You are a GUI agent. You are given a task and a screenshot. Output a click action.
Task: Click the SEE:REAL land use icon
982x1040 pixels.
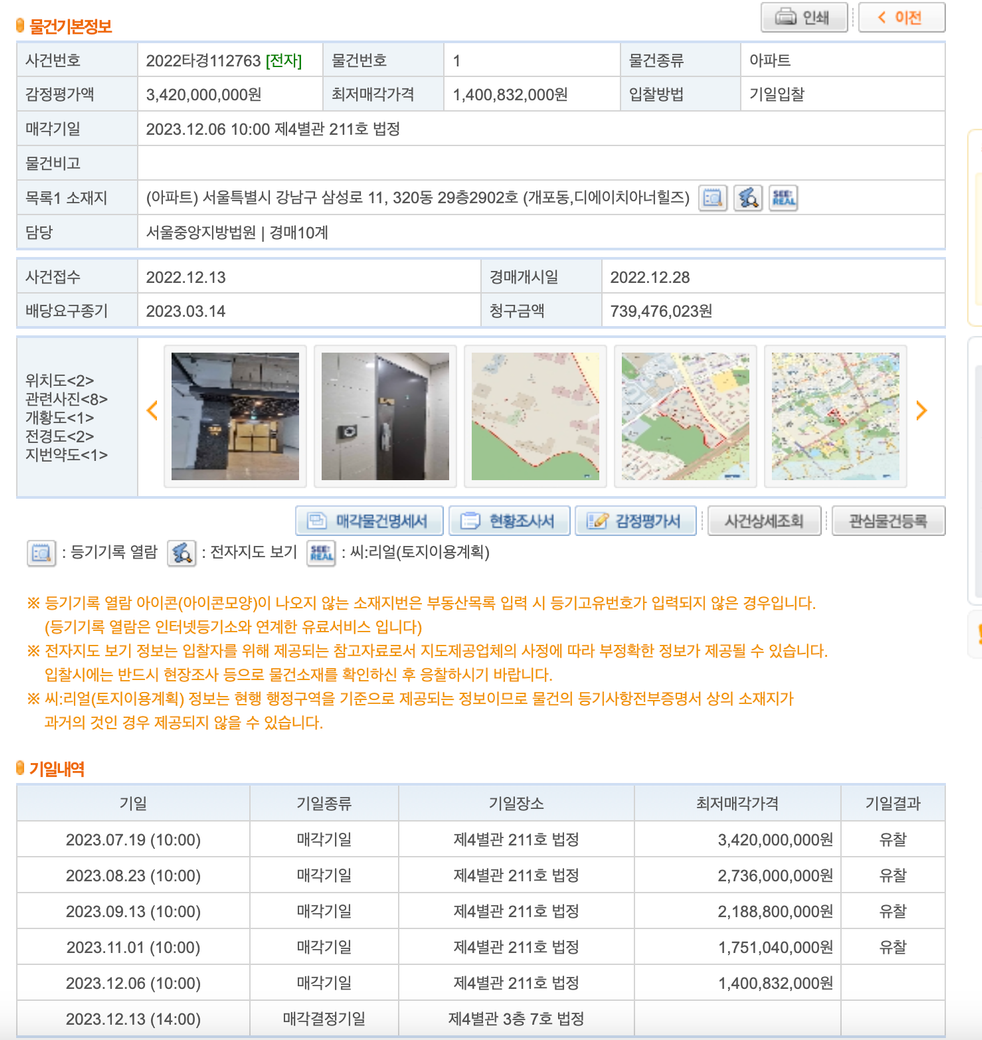coord(783,198)
